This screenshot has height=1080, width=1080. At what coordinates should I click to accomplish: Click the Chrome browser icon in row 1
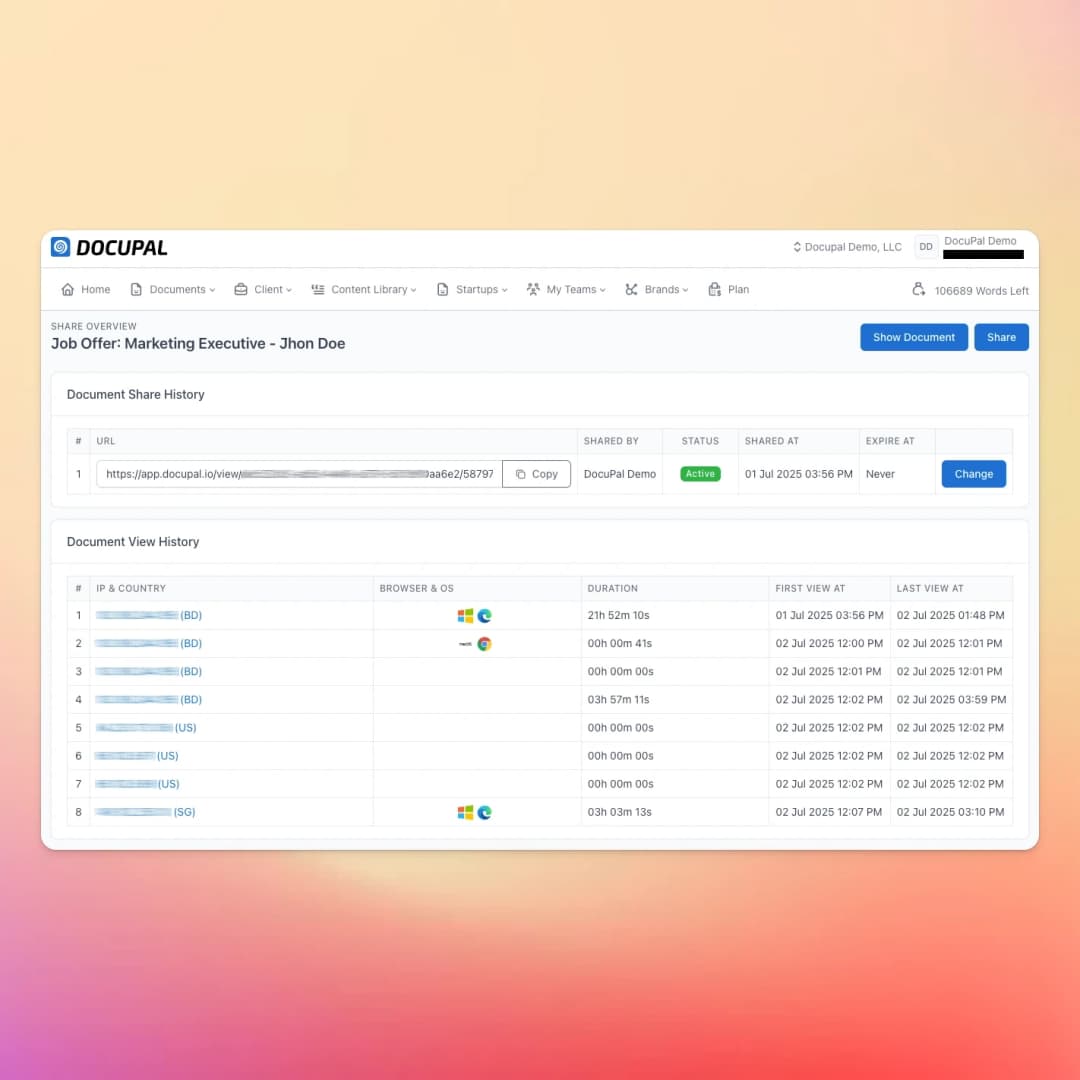pyautogui.click(x=484, y=615)
